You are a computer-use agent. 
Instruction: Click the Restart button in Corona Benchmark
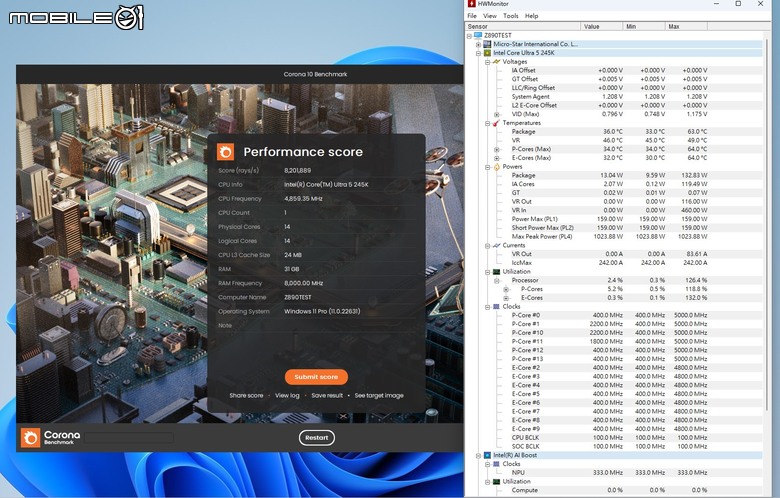(317, 438)
